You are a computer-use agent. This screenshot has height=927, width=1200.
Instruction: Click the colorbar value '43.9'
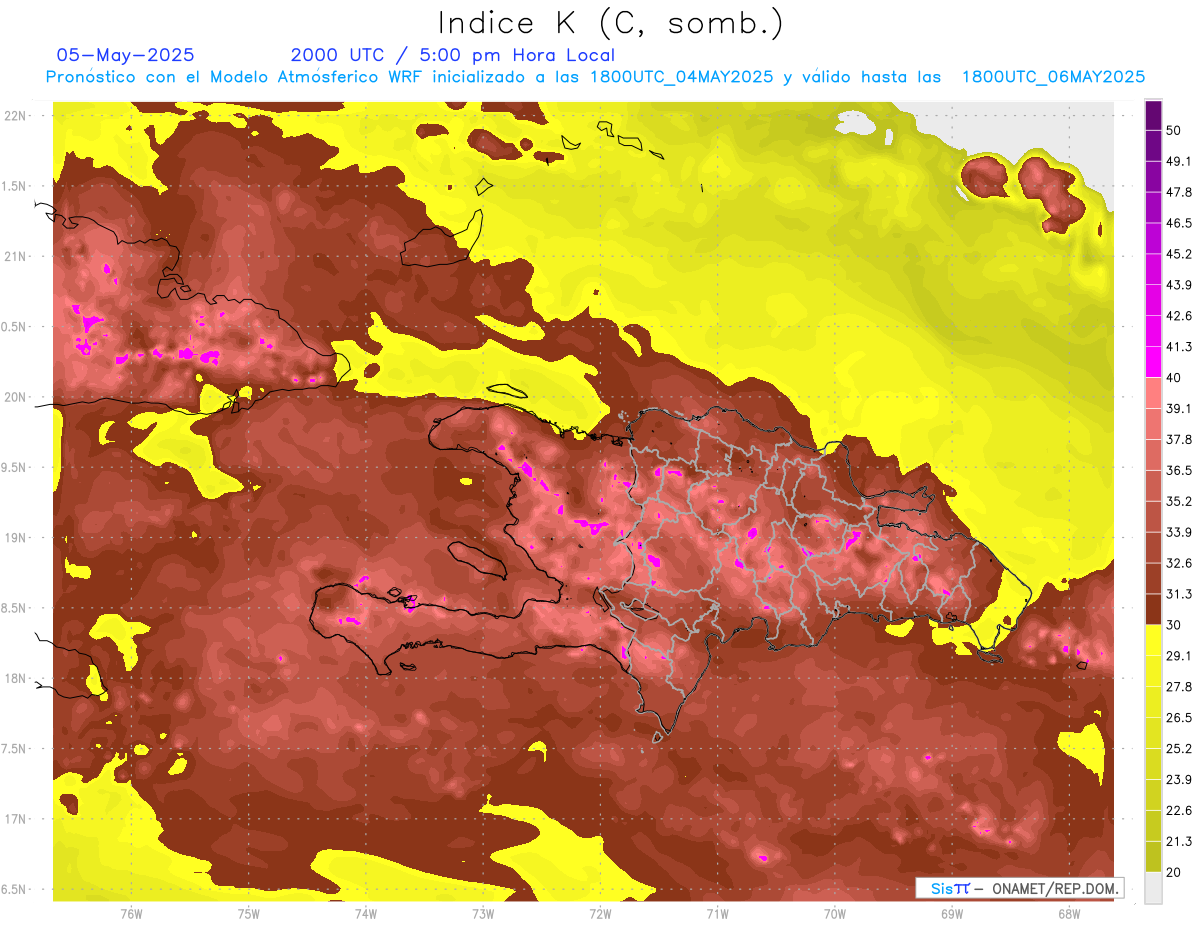[x=1179, y=286]
